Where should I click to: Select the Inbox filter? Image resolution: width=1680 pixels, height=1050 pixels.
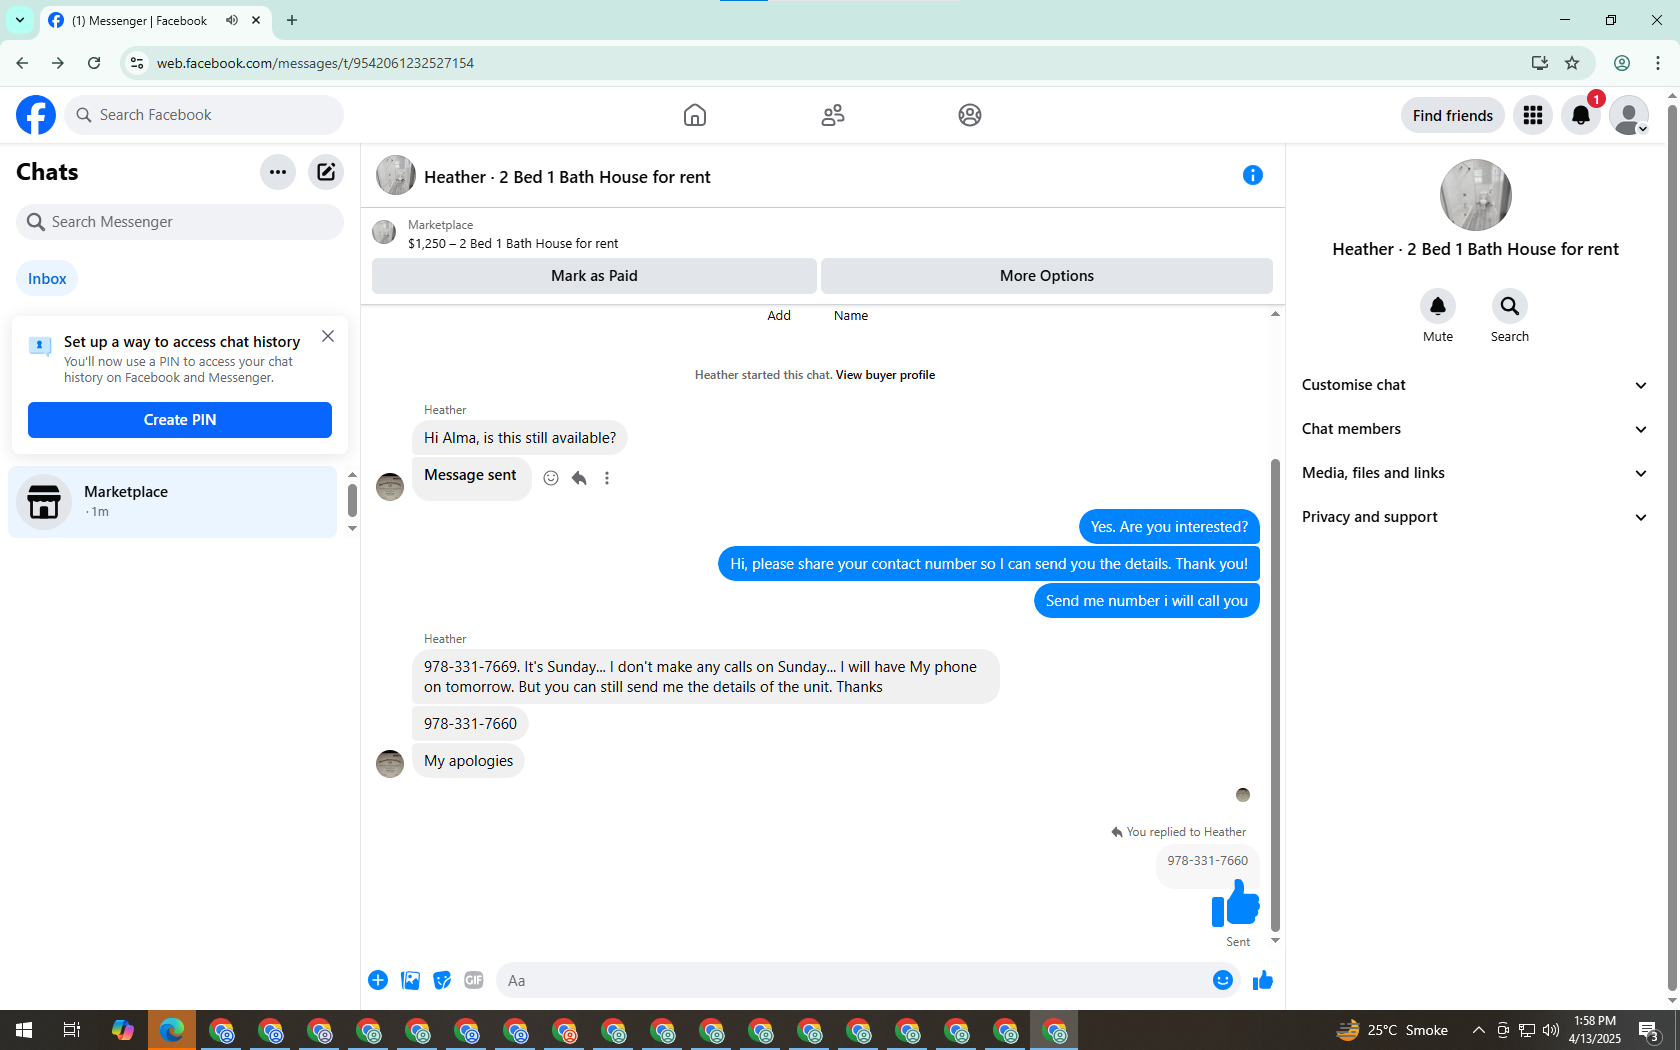47,279
